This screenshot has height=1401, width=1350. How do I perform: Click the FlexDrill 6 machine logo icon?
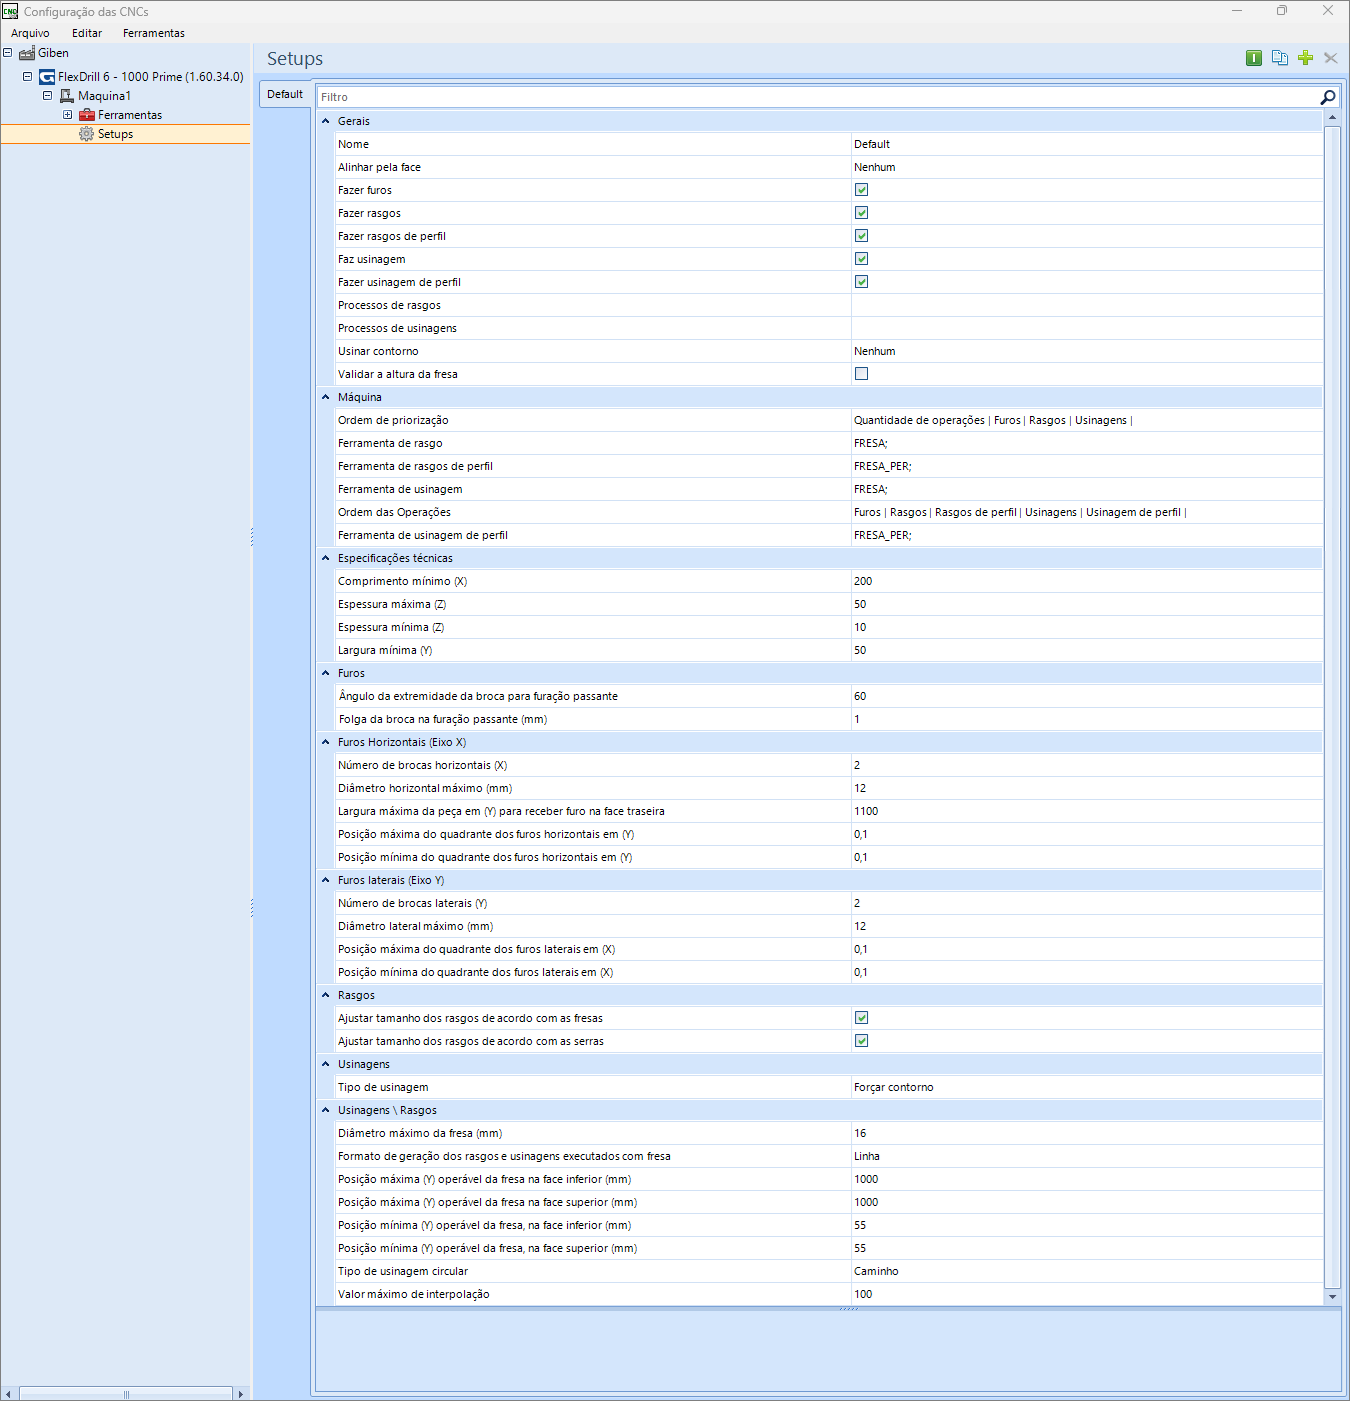(47, 77)
